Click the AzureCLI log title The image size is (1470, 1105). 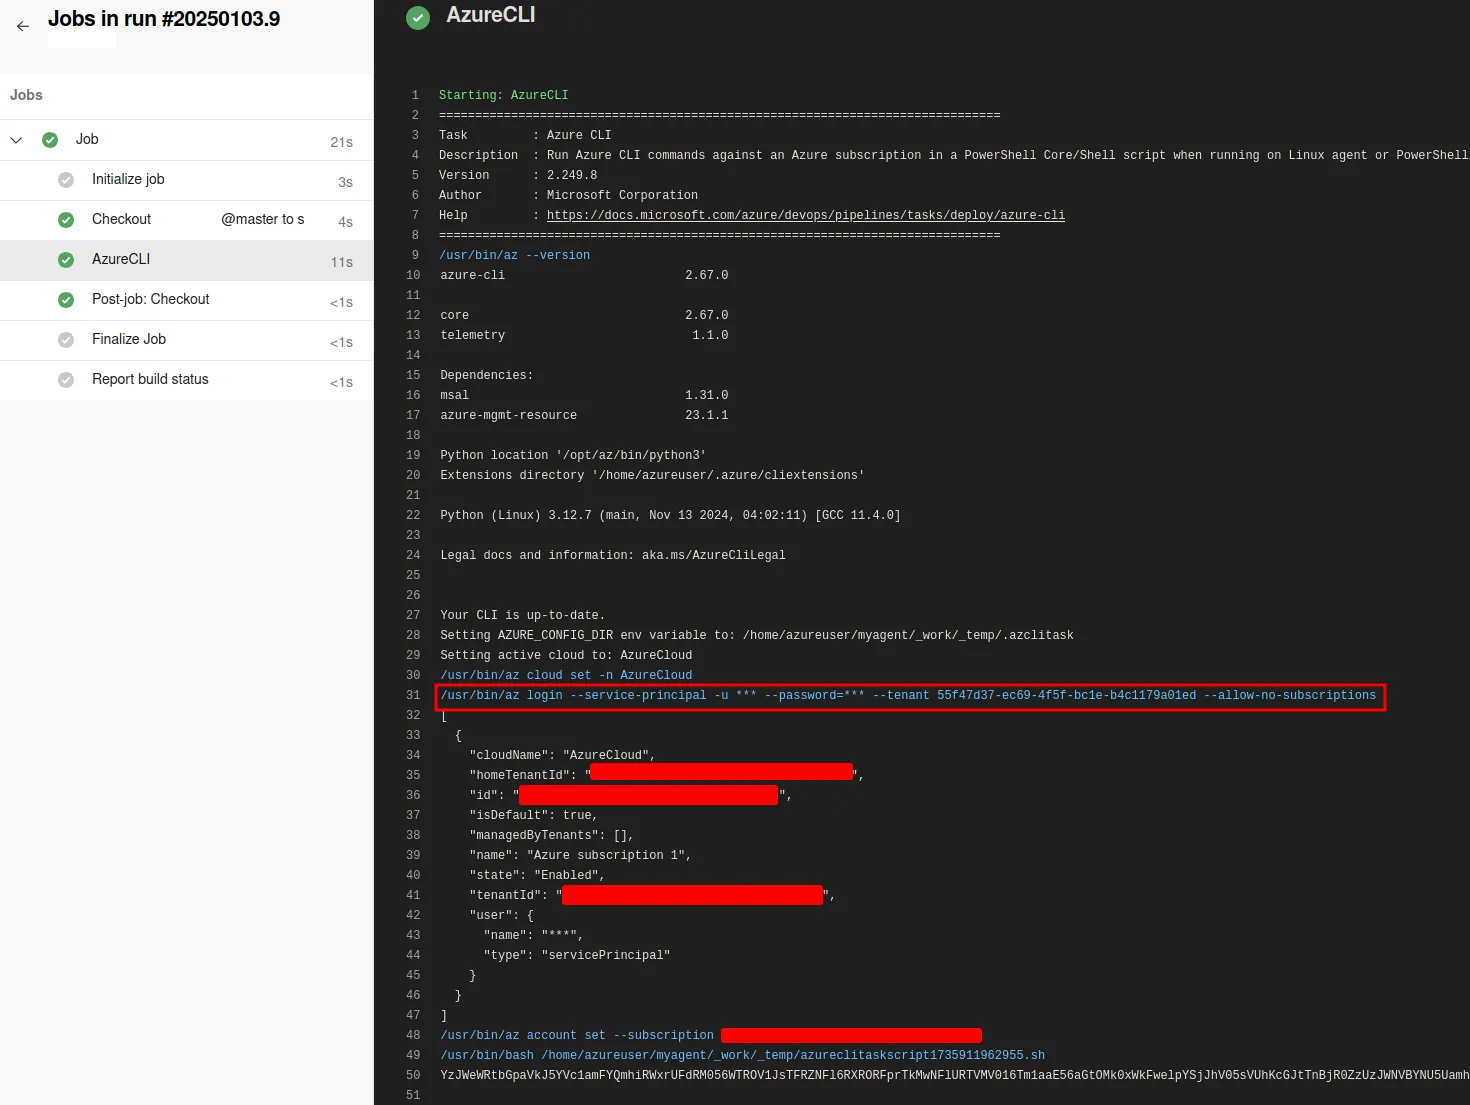tap(491, 15)
